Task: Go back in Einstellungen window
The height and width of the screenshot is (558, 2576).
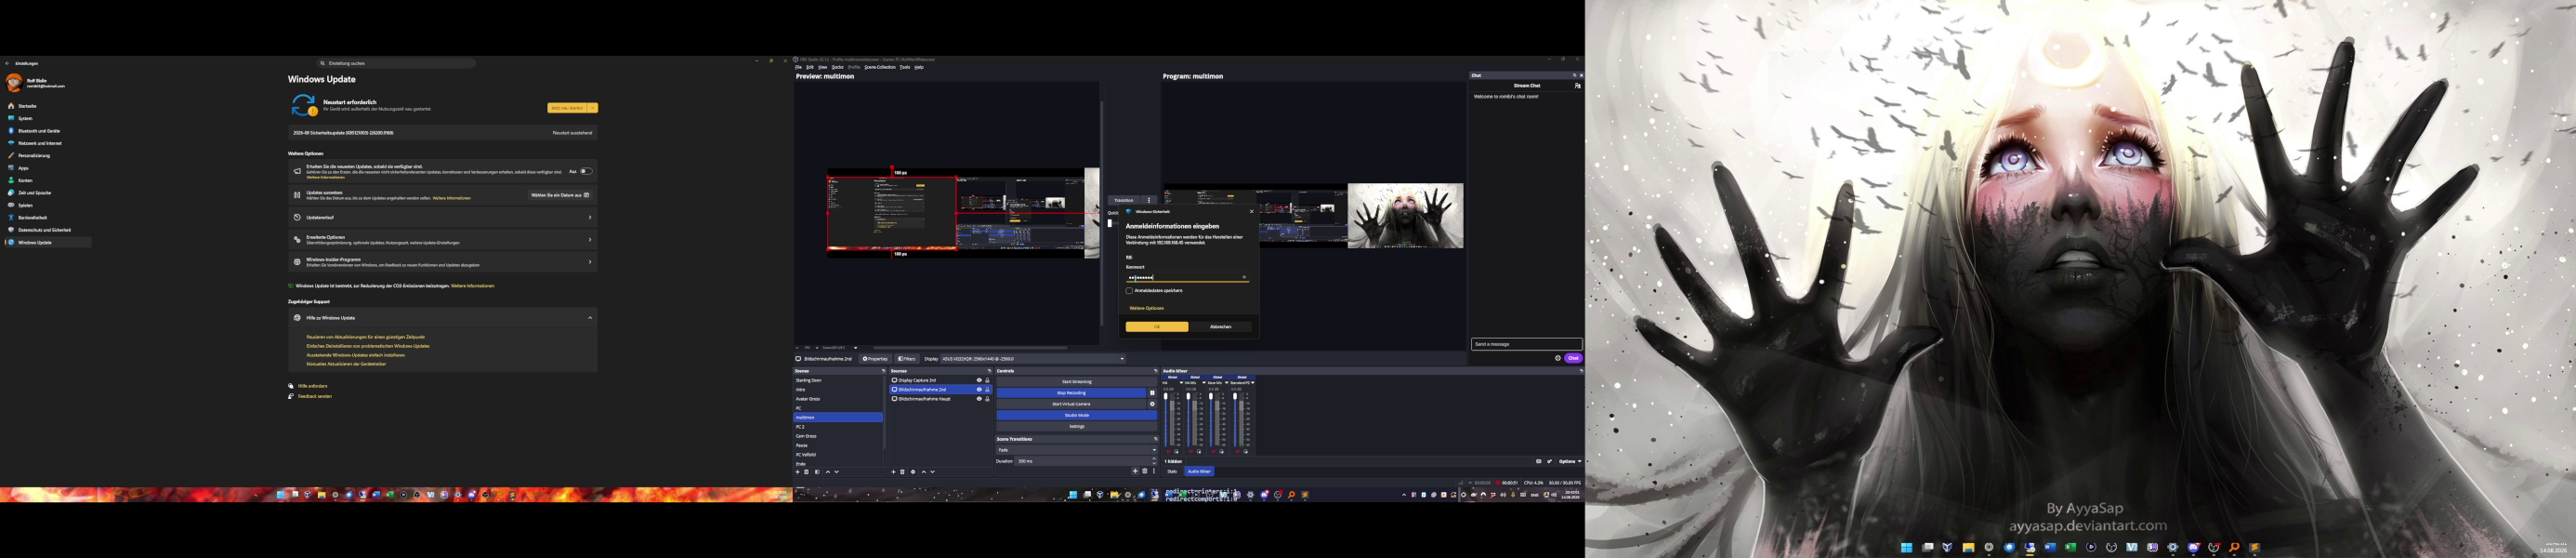Action: [7, 63]
